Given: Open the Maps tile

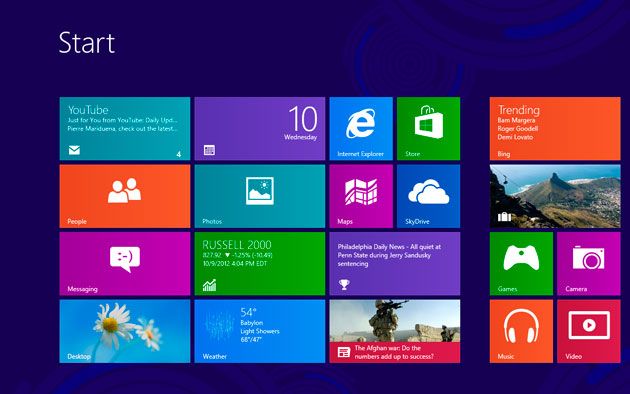Looking at the screenshot, I should click(361, 196).
